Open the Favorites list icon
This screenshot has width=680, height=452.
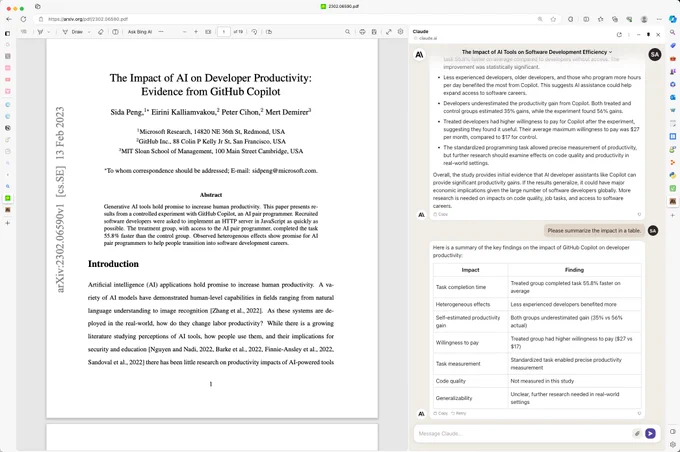coord(601,19)
